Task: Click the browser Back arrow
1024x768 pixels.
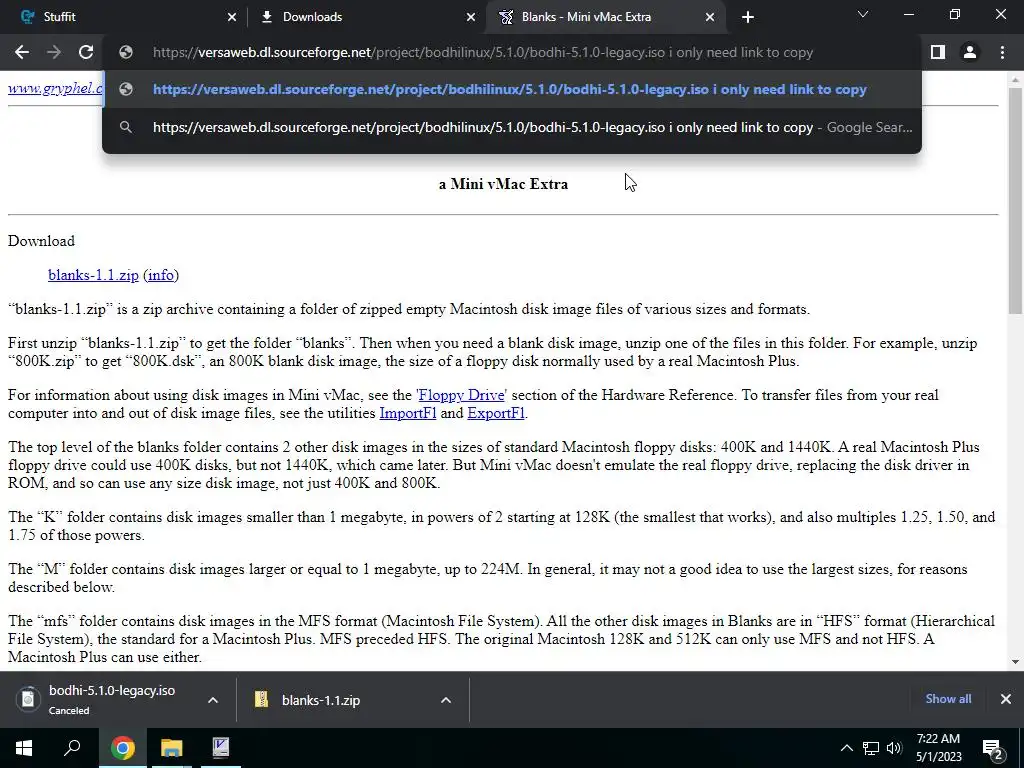Action: point(22,52)
